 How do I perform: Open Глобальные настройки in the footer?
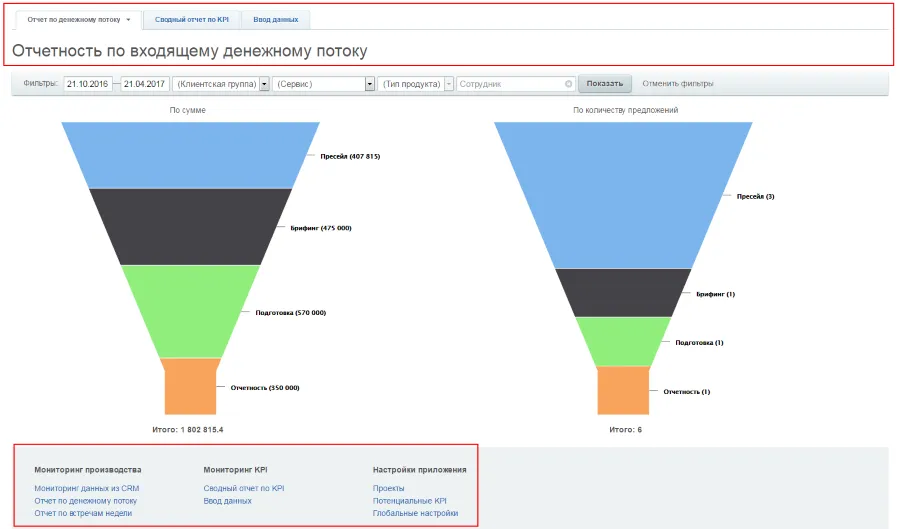415,513
